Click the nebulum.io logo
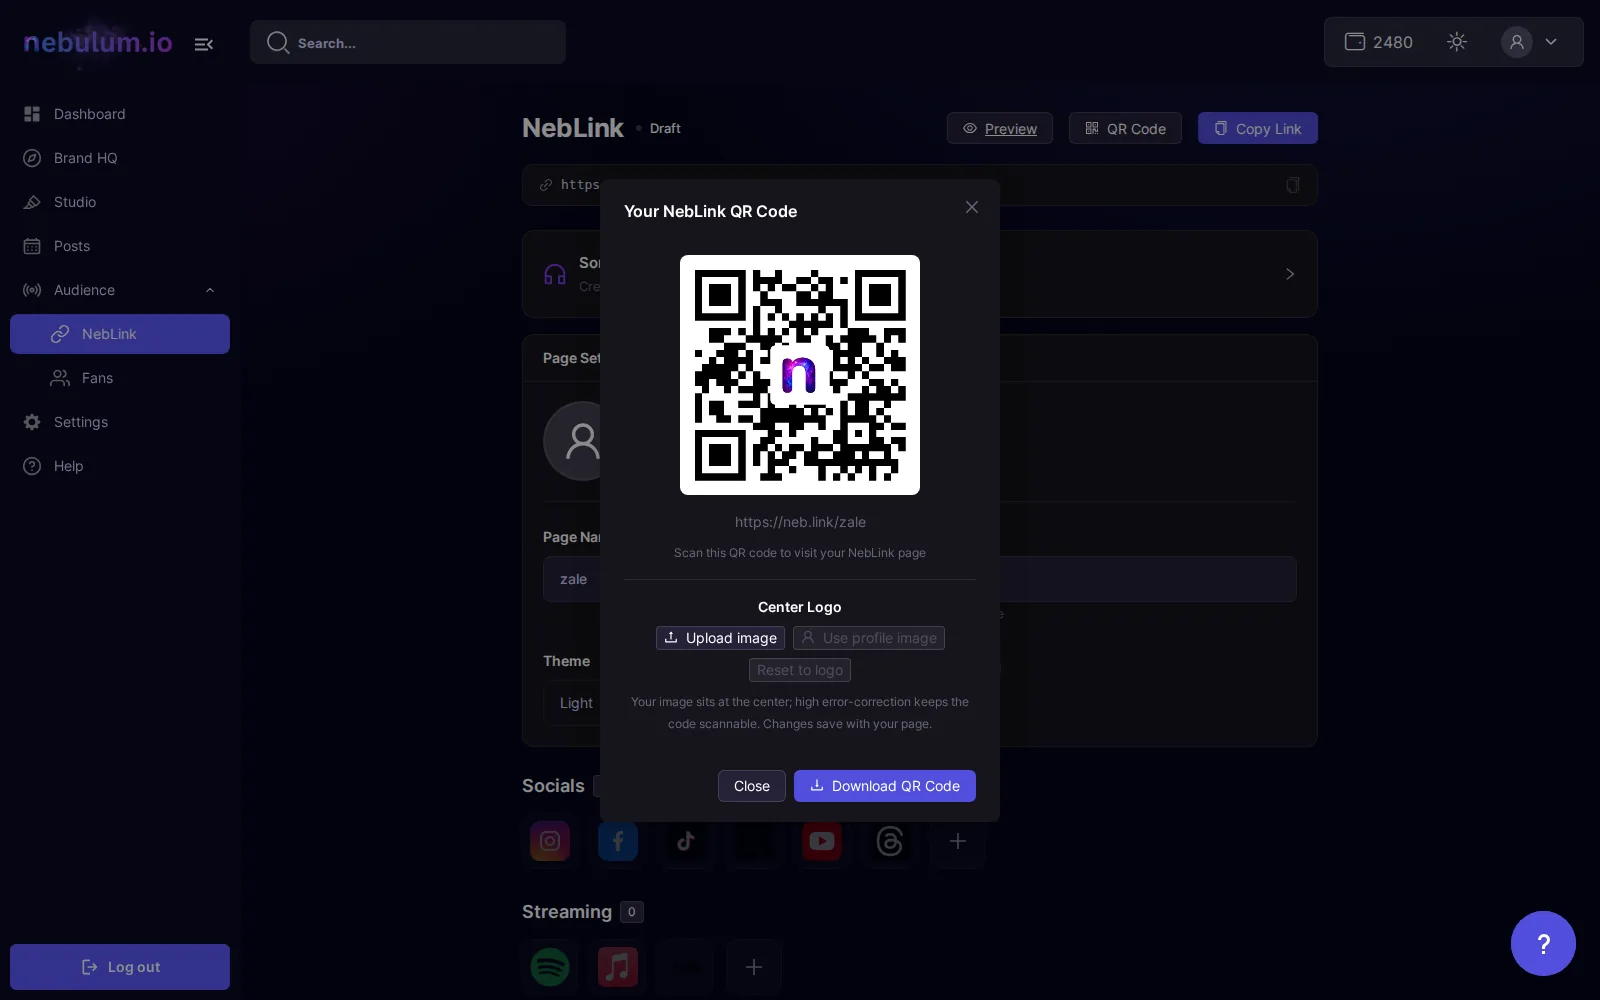The image size is (1600, 1000). 98,42
